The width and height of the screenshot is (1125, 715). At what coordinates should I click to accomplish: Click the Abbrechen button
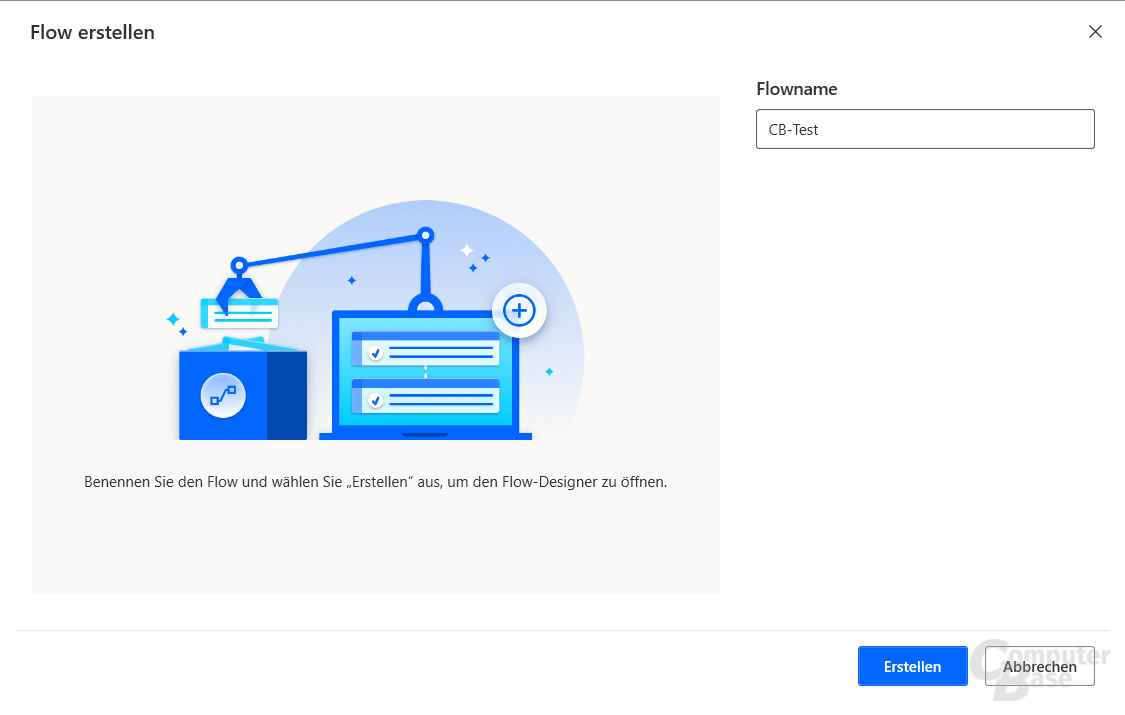tap(1040, 666)
